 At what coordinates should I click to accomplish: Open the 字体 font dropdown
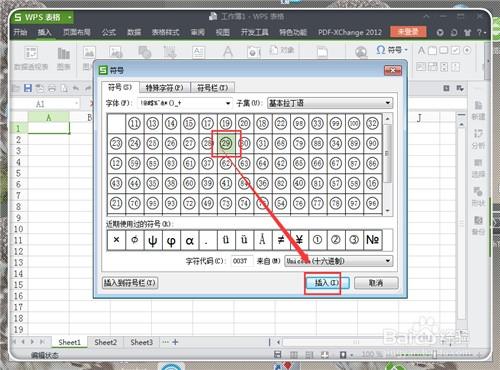tap(185, 103)
